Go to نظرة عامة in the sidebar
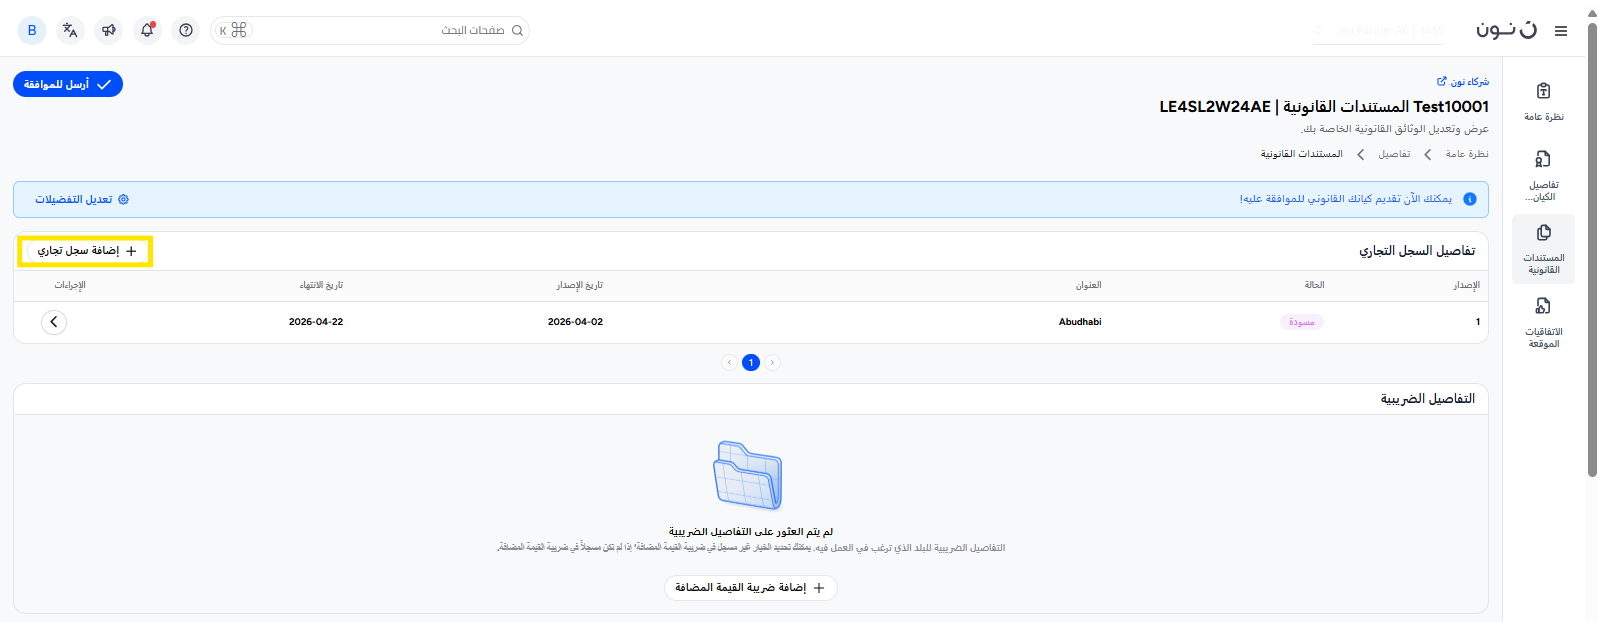 1544,103
